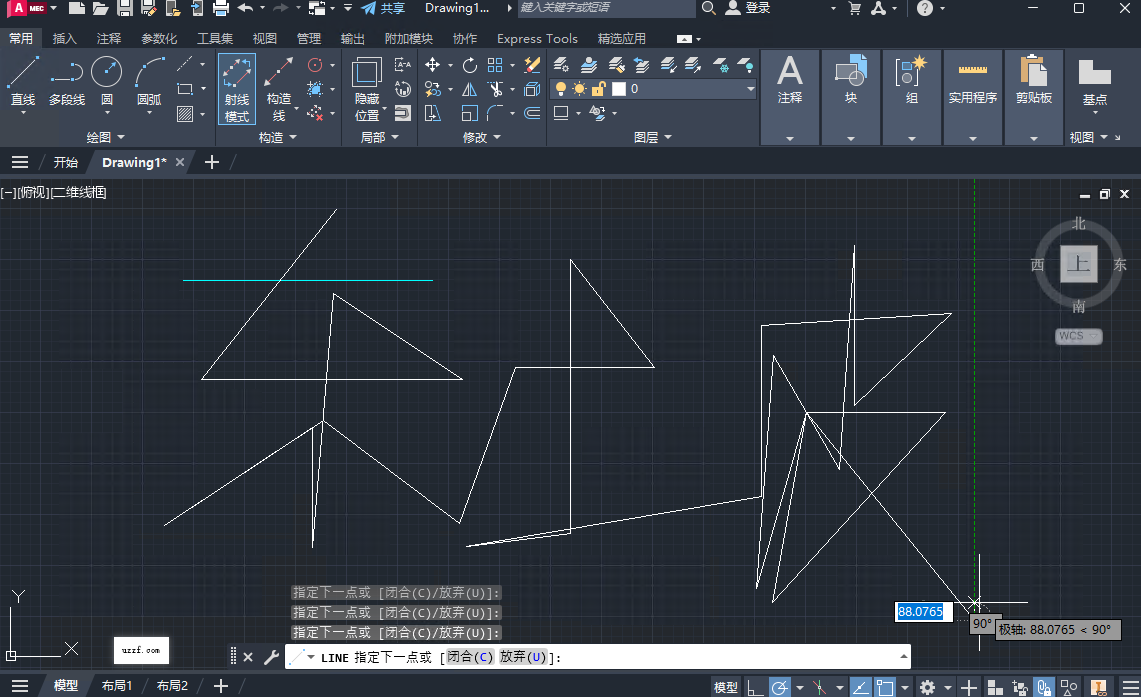Toggle ortho mode in the status bar
The image size is (1141, 697).
tap(756, 687)
